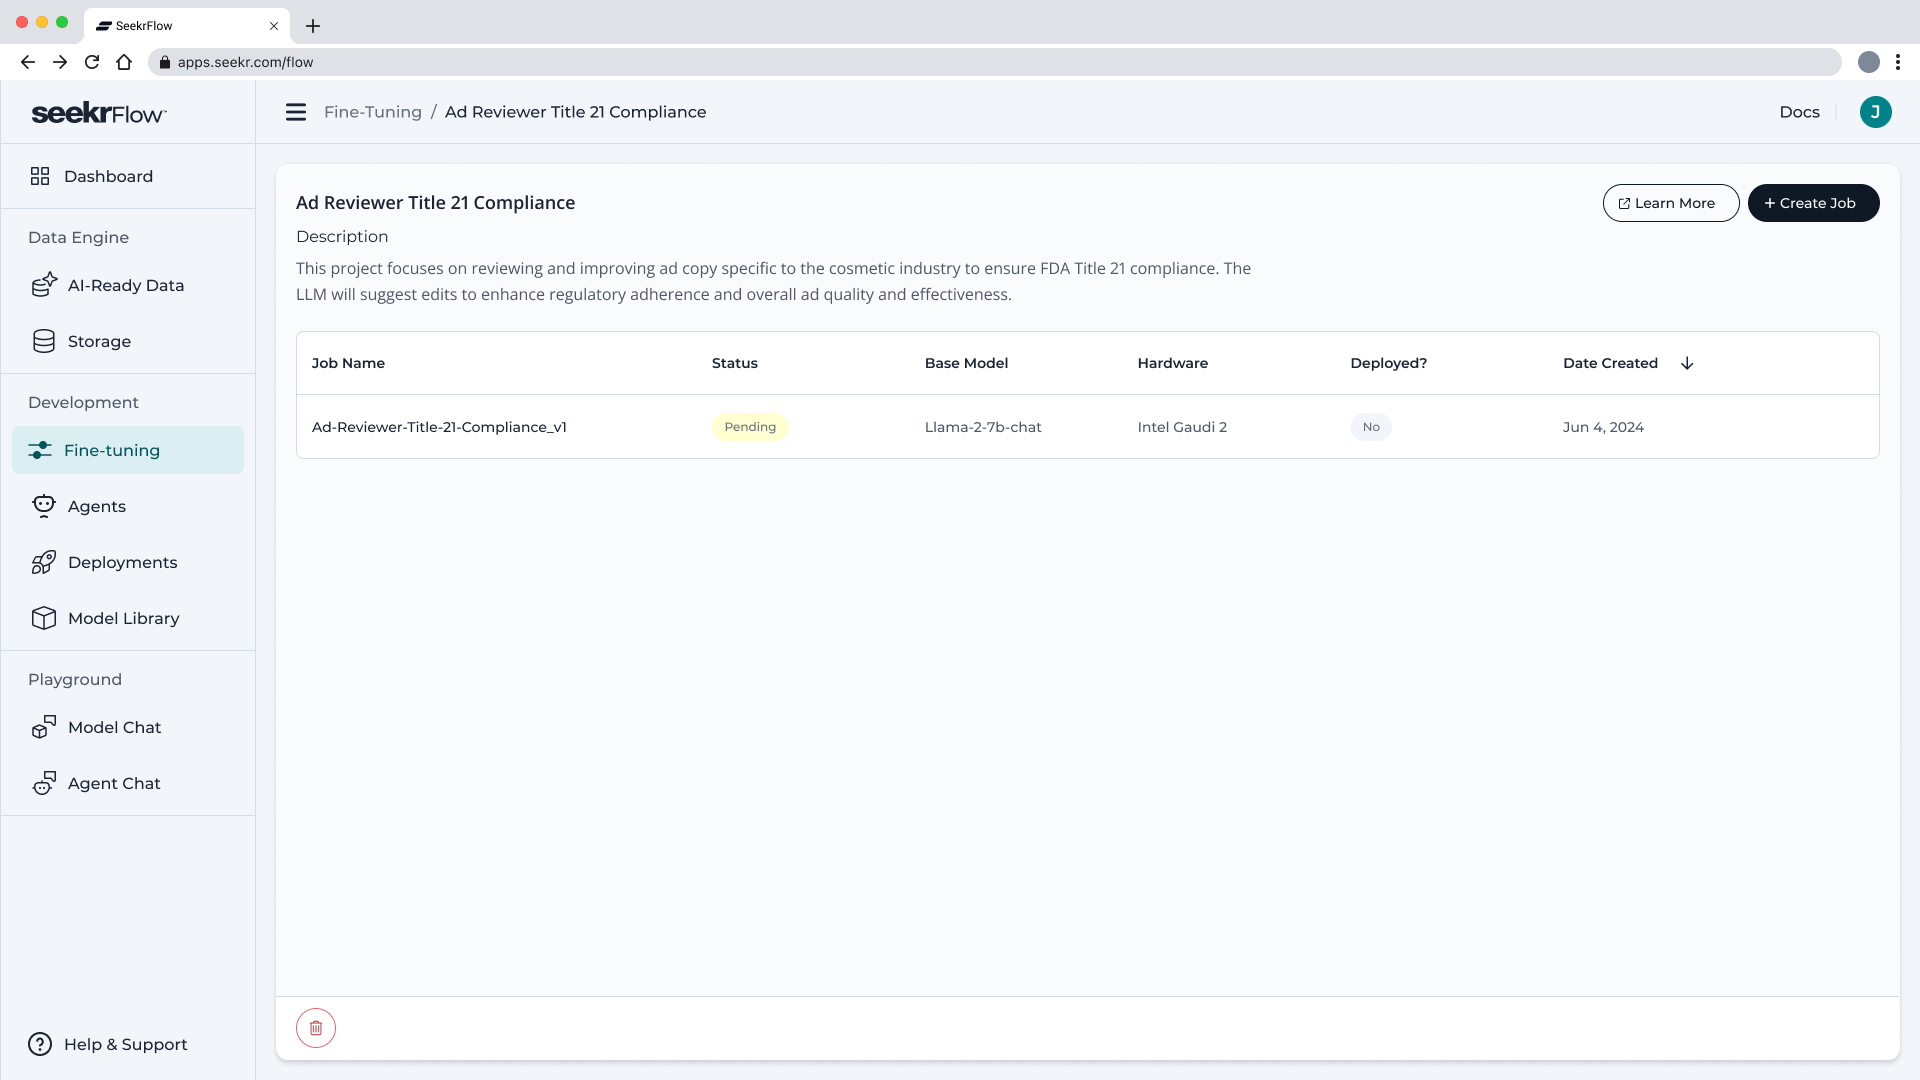
Task: Click Ad Reviewer Title 21 Compliance breadcrumb
Action: click(x=575, y=112)
